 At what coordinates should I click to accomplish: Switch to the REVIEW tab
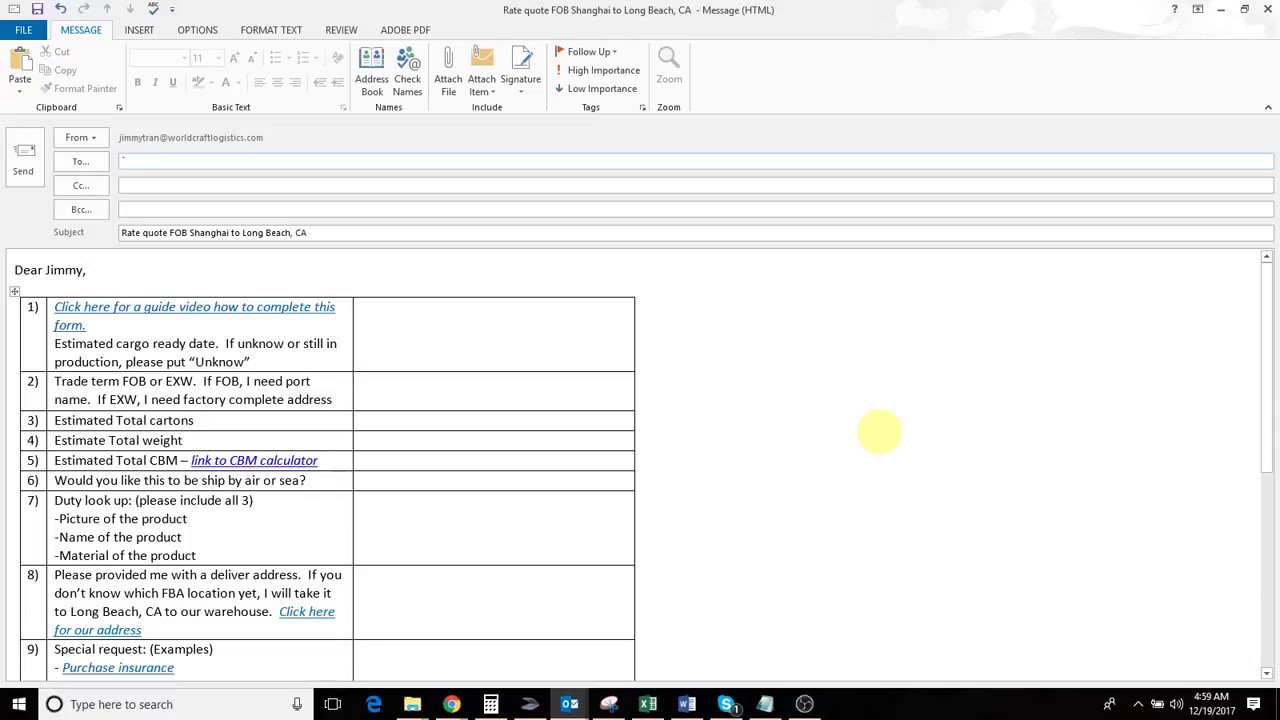pos(341,30)
